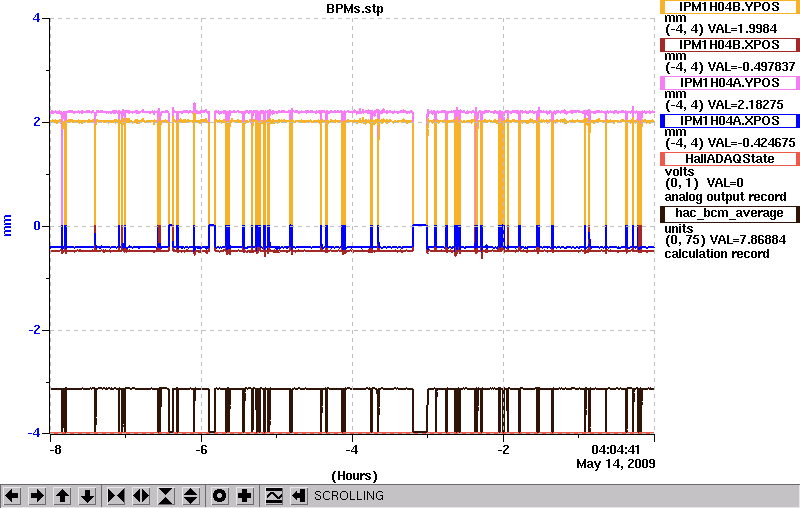
Task: Click the May 14, 2009 date label
Action: point(616,464)
